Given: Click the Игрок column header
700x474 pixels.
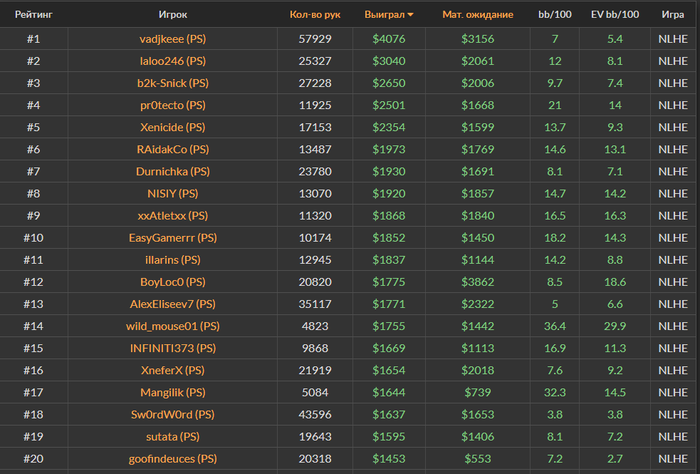Looking at the screenshot, I should tap(172, 15).
